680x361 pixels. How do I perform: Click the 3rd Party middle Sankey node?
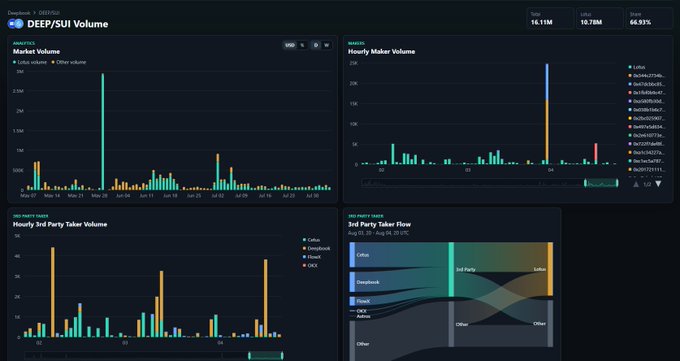click(451, 269)
